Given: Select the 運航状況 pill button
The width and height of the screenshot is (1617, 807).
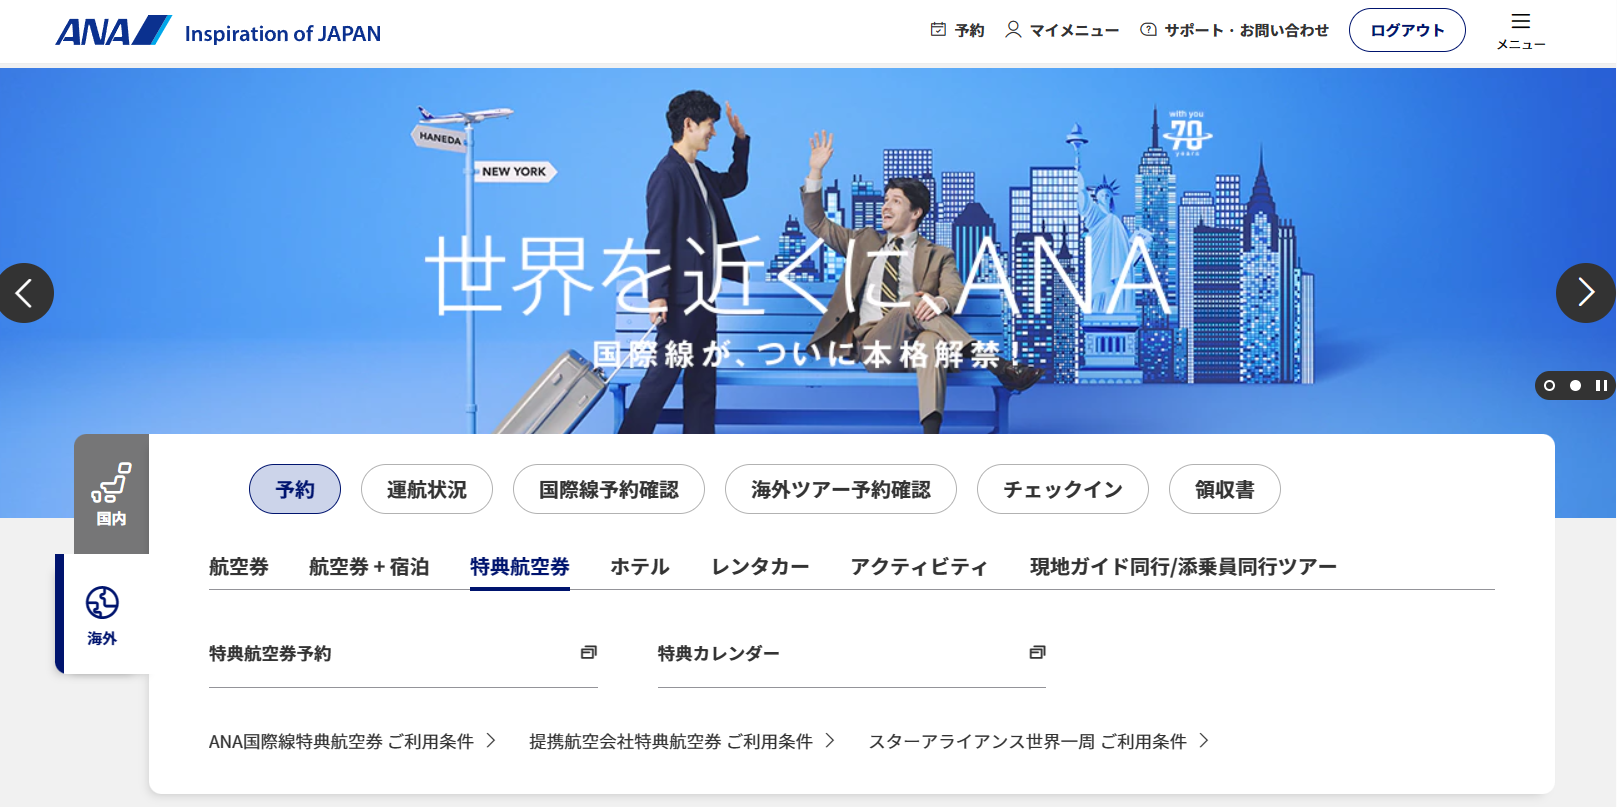Looking at the screenshot, I should coord(427,489).
